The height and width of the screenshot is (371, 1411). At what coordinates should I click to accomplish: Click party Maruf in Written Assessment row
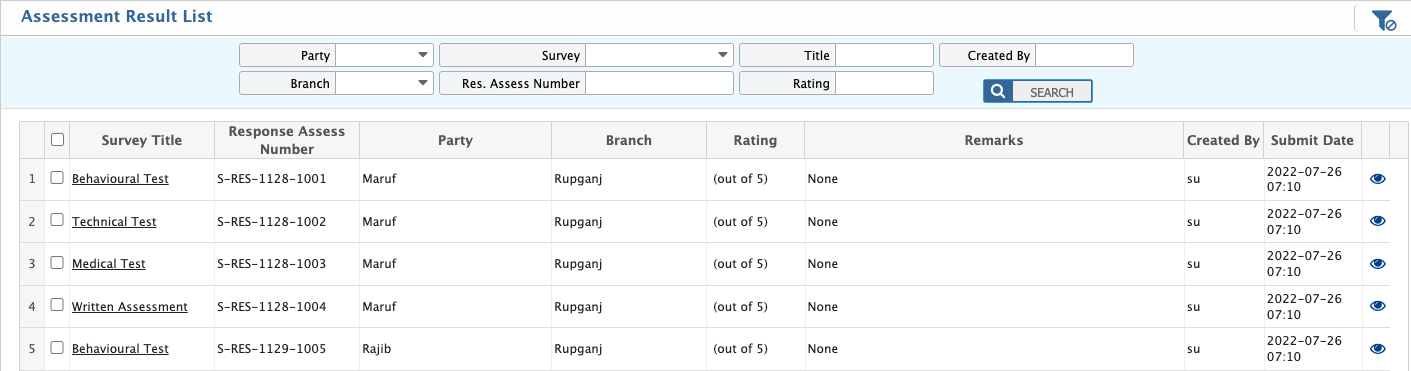pos(379,307)
